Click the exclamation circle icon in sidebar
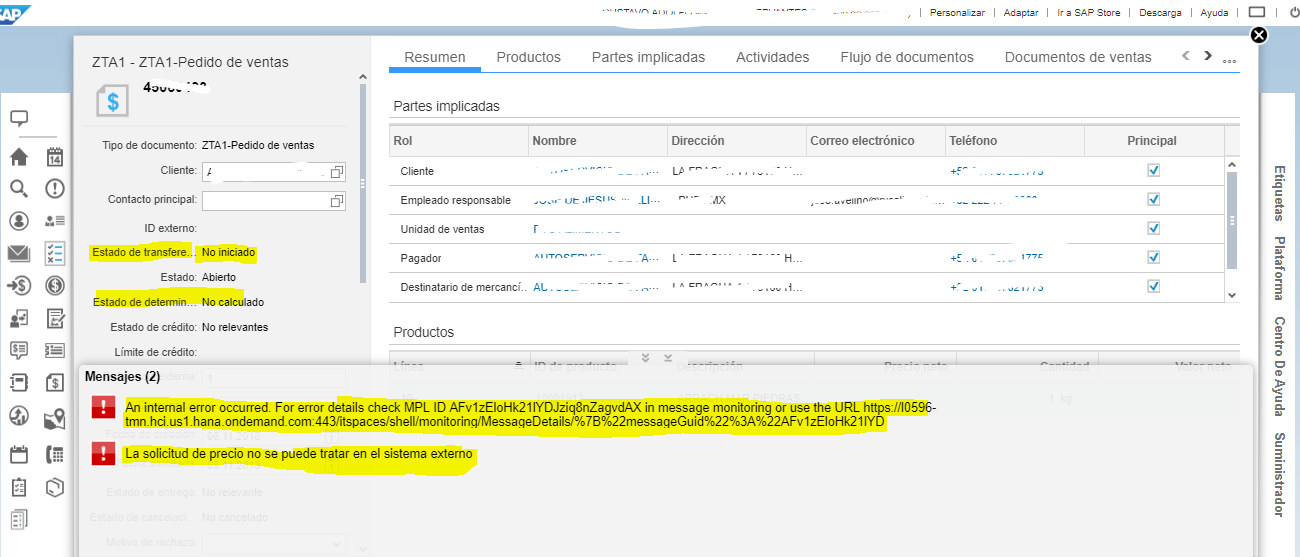The width and height of the screenshot is (1300, 557). click(55, 188)
